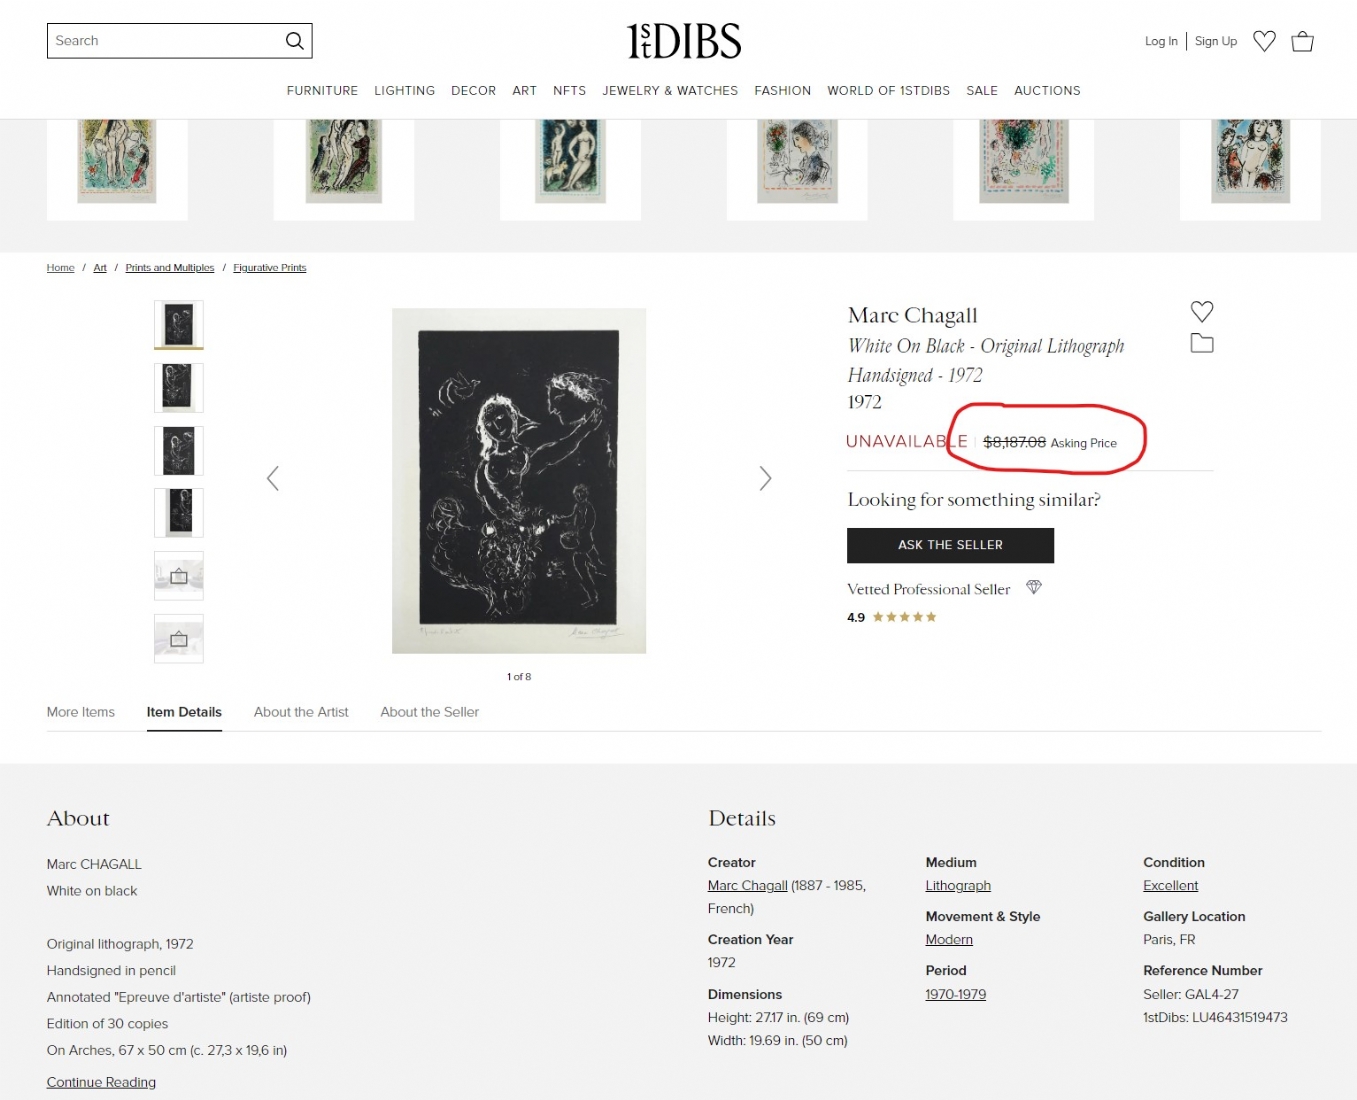Show next image with right arrow

click(765, 478)
